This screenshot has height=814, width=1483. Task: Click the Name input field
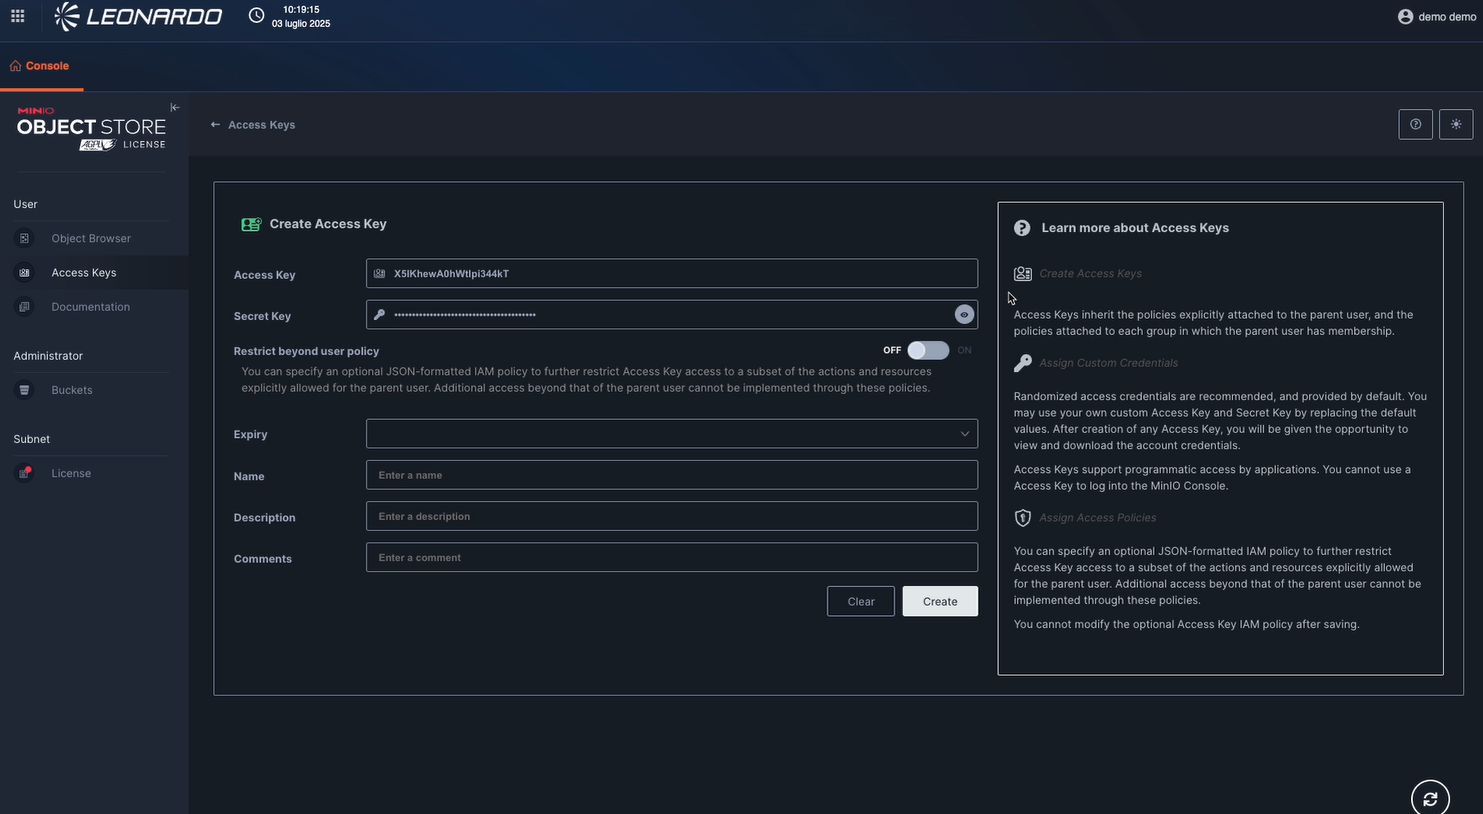[x=671, y=475]
